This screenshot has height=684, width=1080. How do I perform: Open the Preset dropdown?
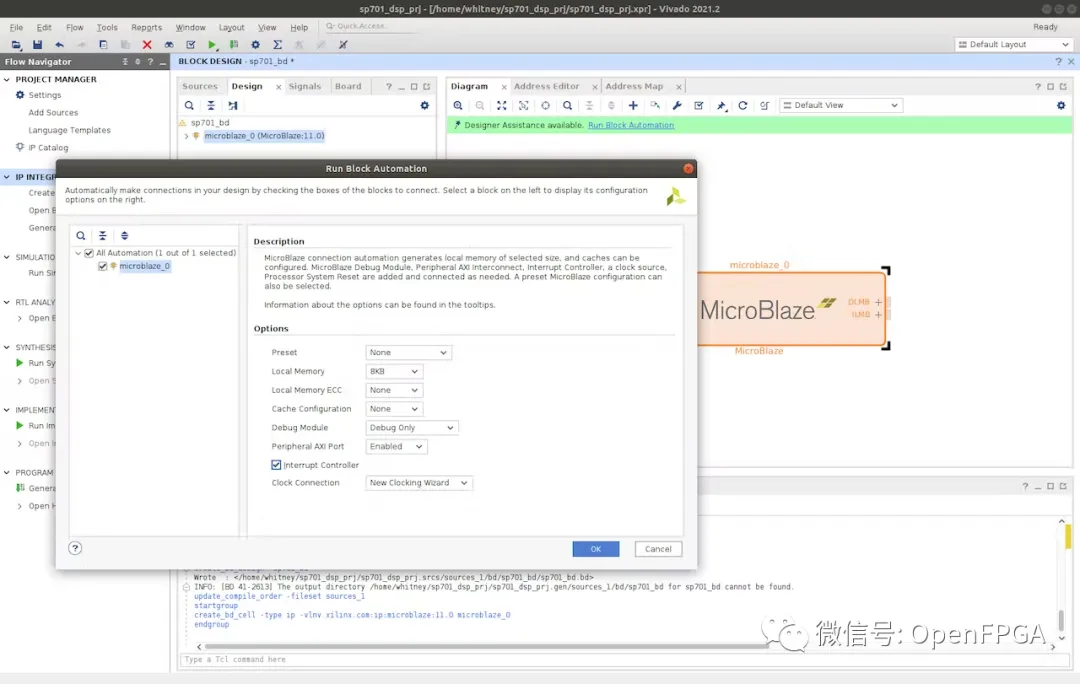(408, 352)
